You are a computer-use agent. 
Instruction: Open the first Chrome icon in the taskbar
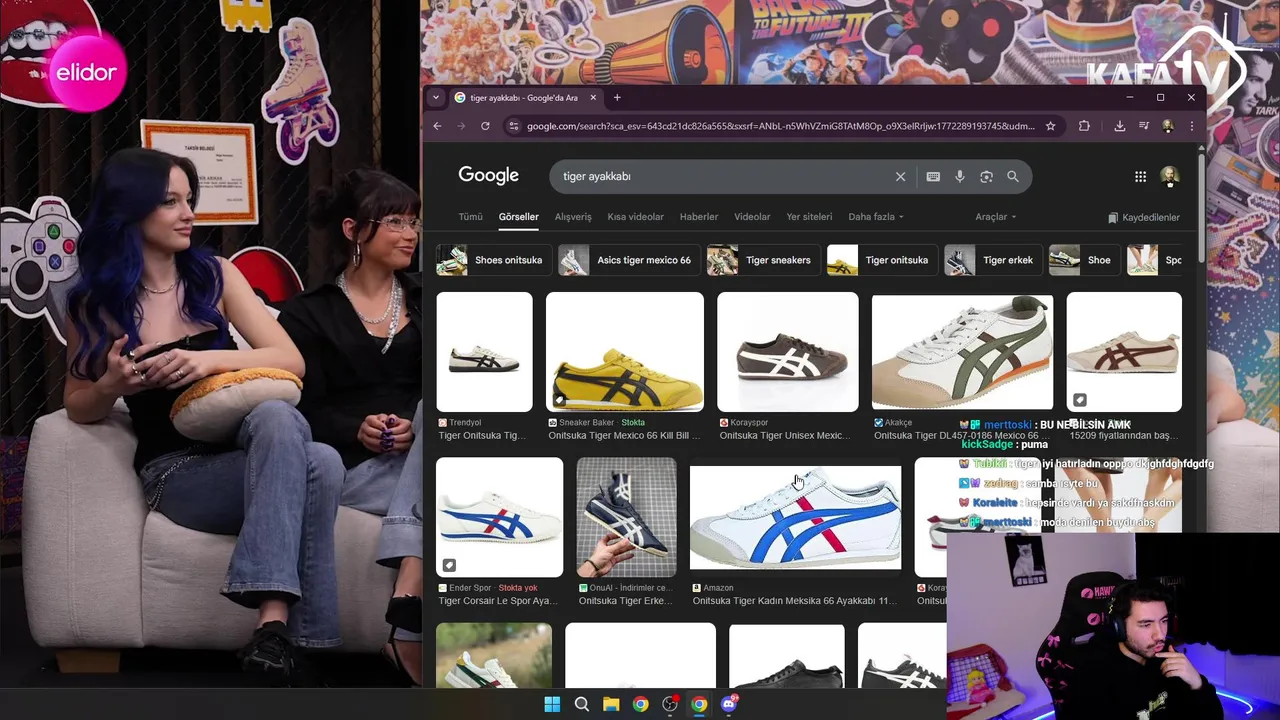tap(640, 704)
